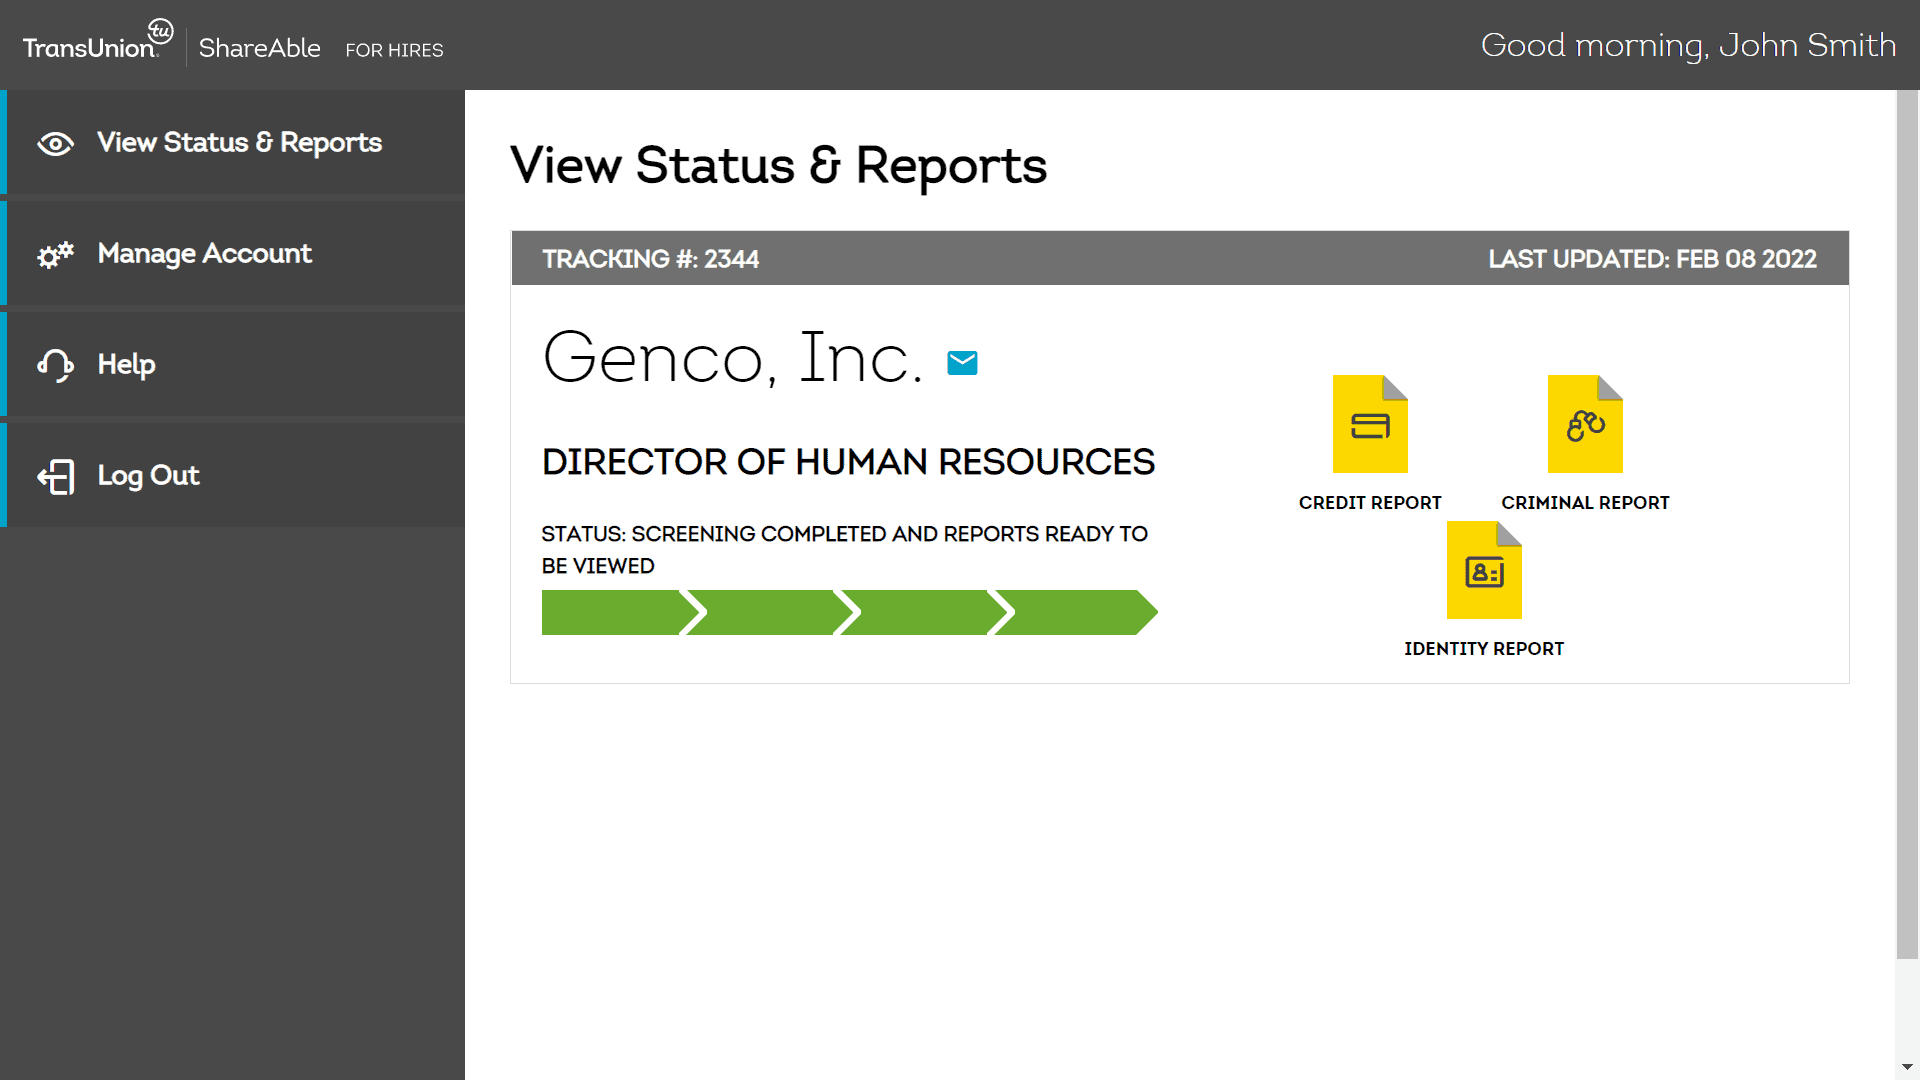This screenshot has height=1080, width=1920.
Task: Click the scrollbar arrow at bottom right
Action: pyautogui.click(x=1907, y=1068)
